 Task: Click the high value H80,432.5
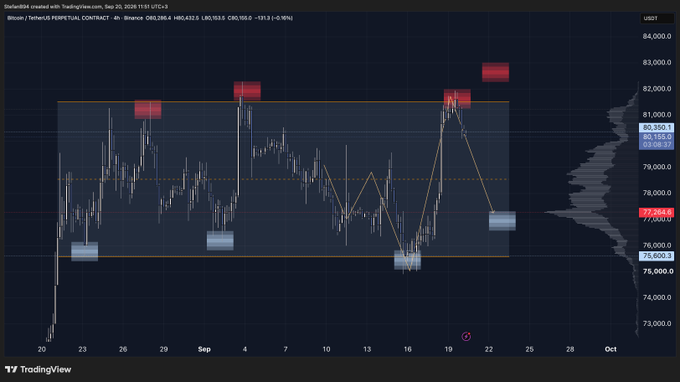(186, 18)
